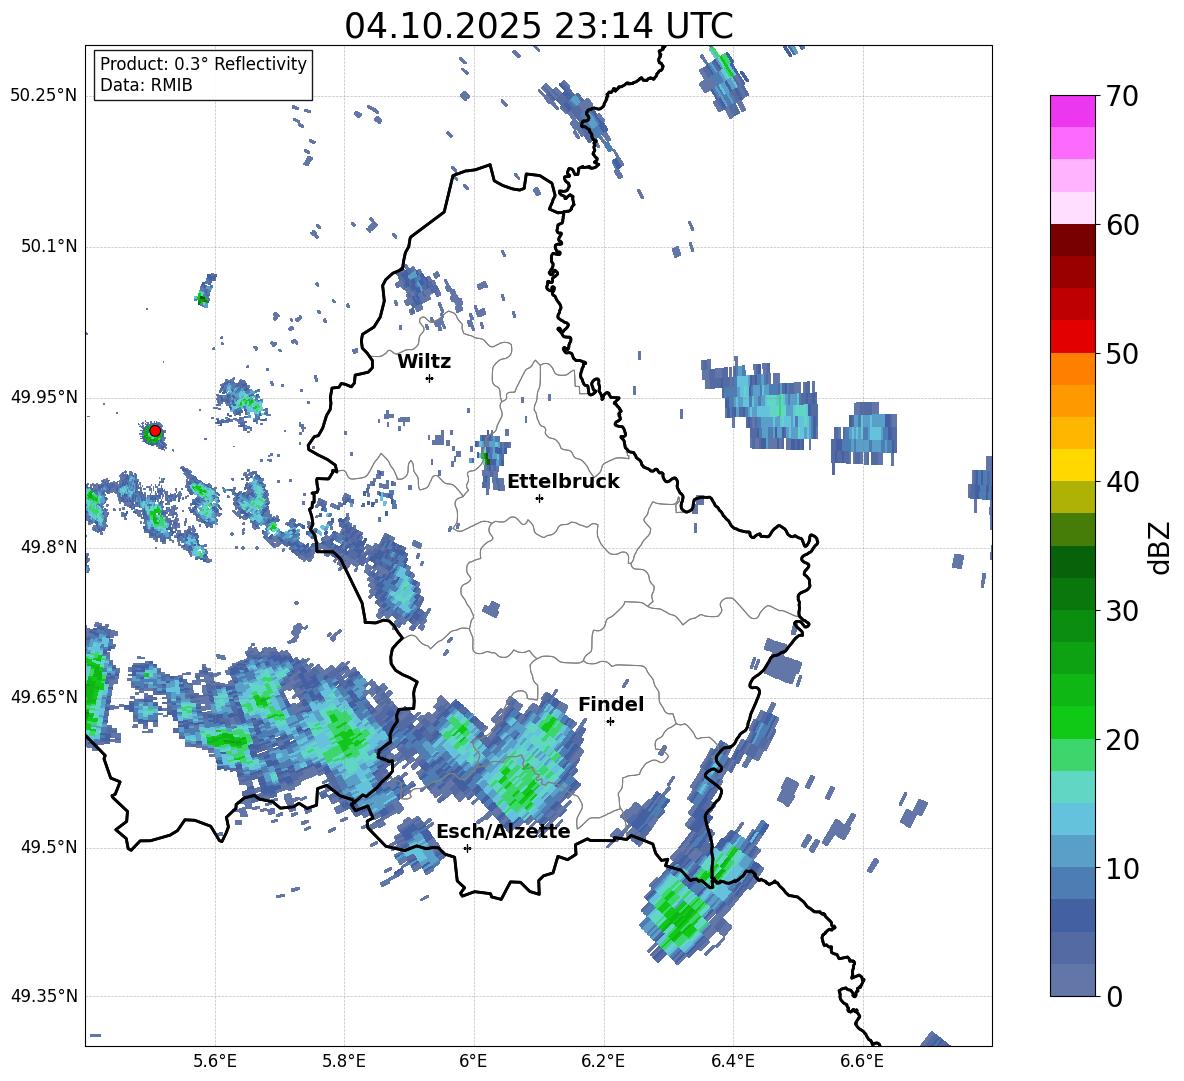Click the Wiltz station cross marker
Screen dimensions: 1184x1081
[430, 378]
